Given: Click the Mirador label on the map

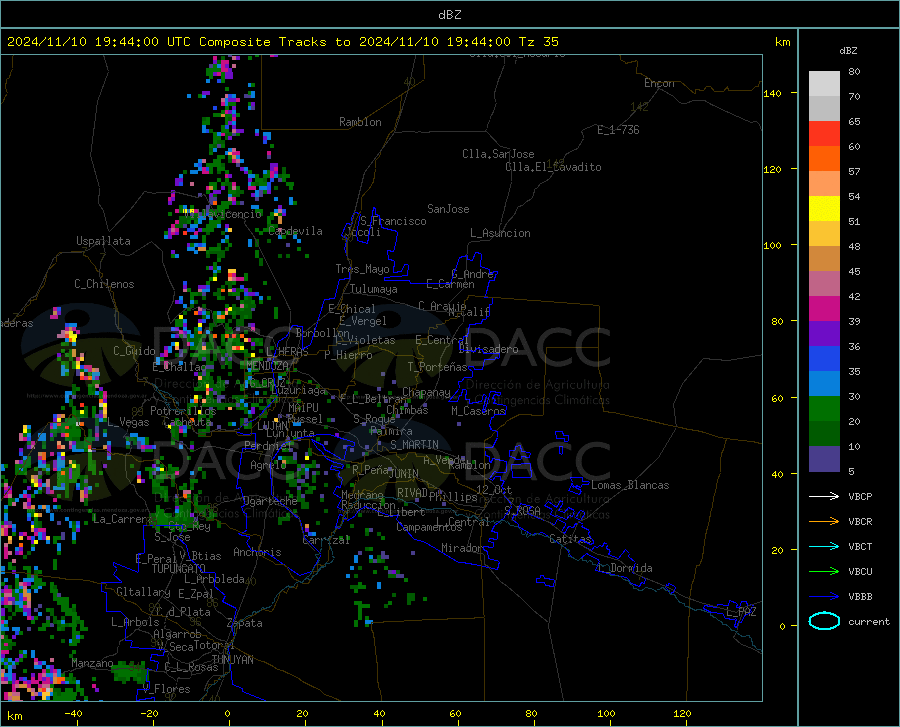Looking at the screenshot, I should (462, 548).
